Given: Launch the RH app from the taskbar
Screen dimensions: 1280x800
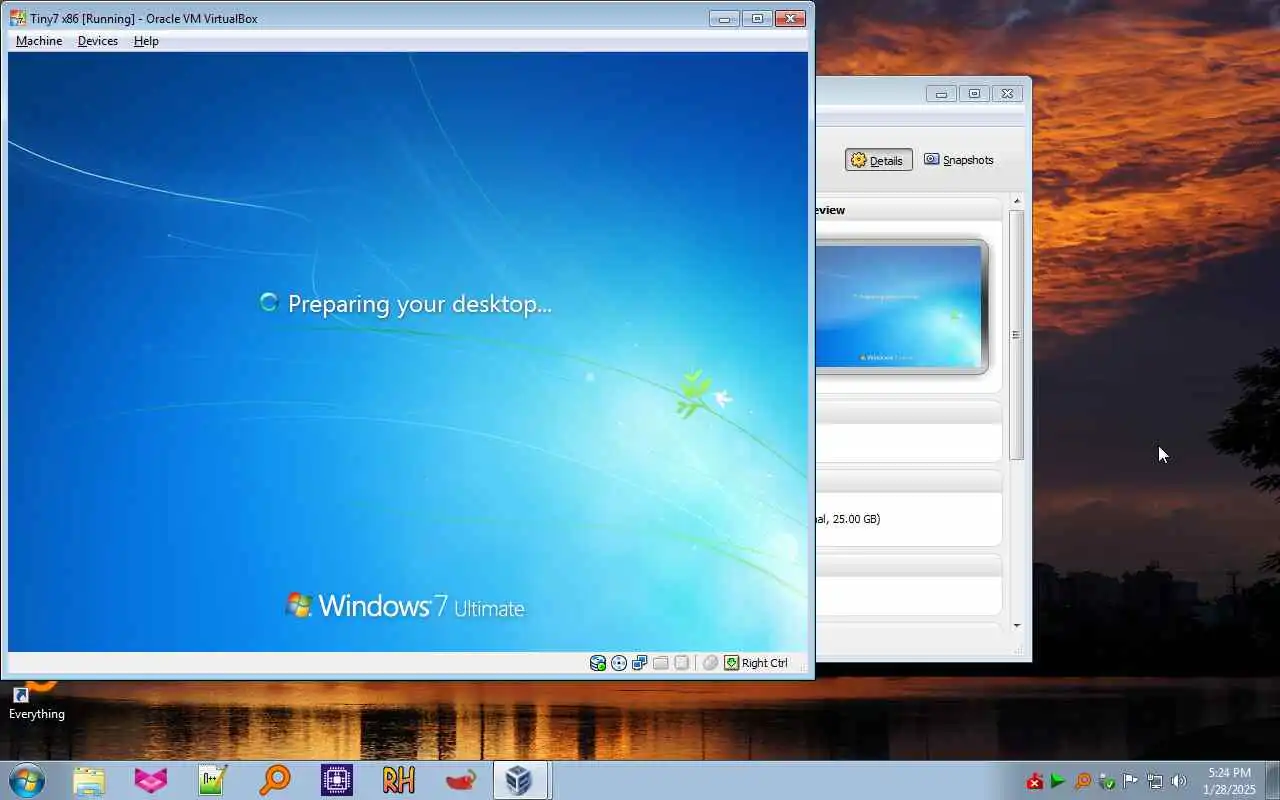Looking at the screenshot, I should click(x=399, y=780).
